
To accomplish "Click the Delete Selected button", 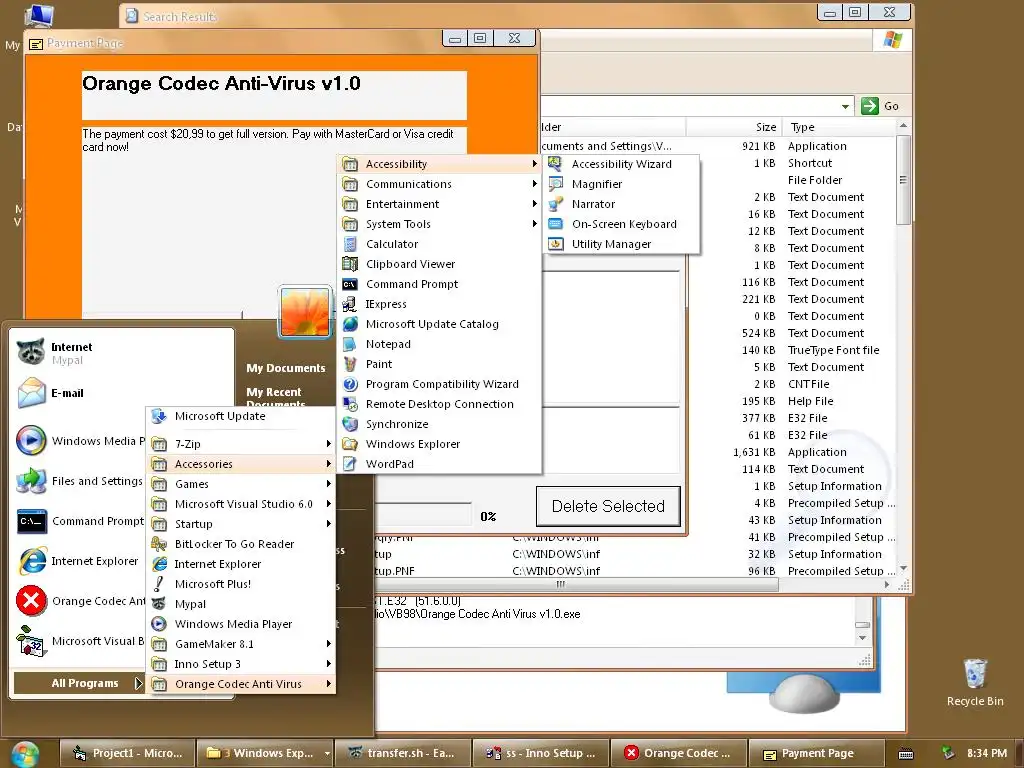I will coord(608,506).
